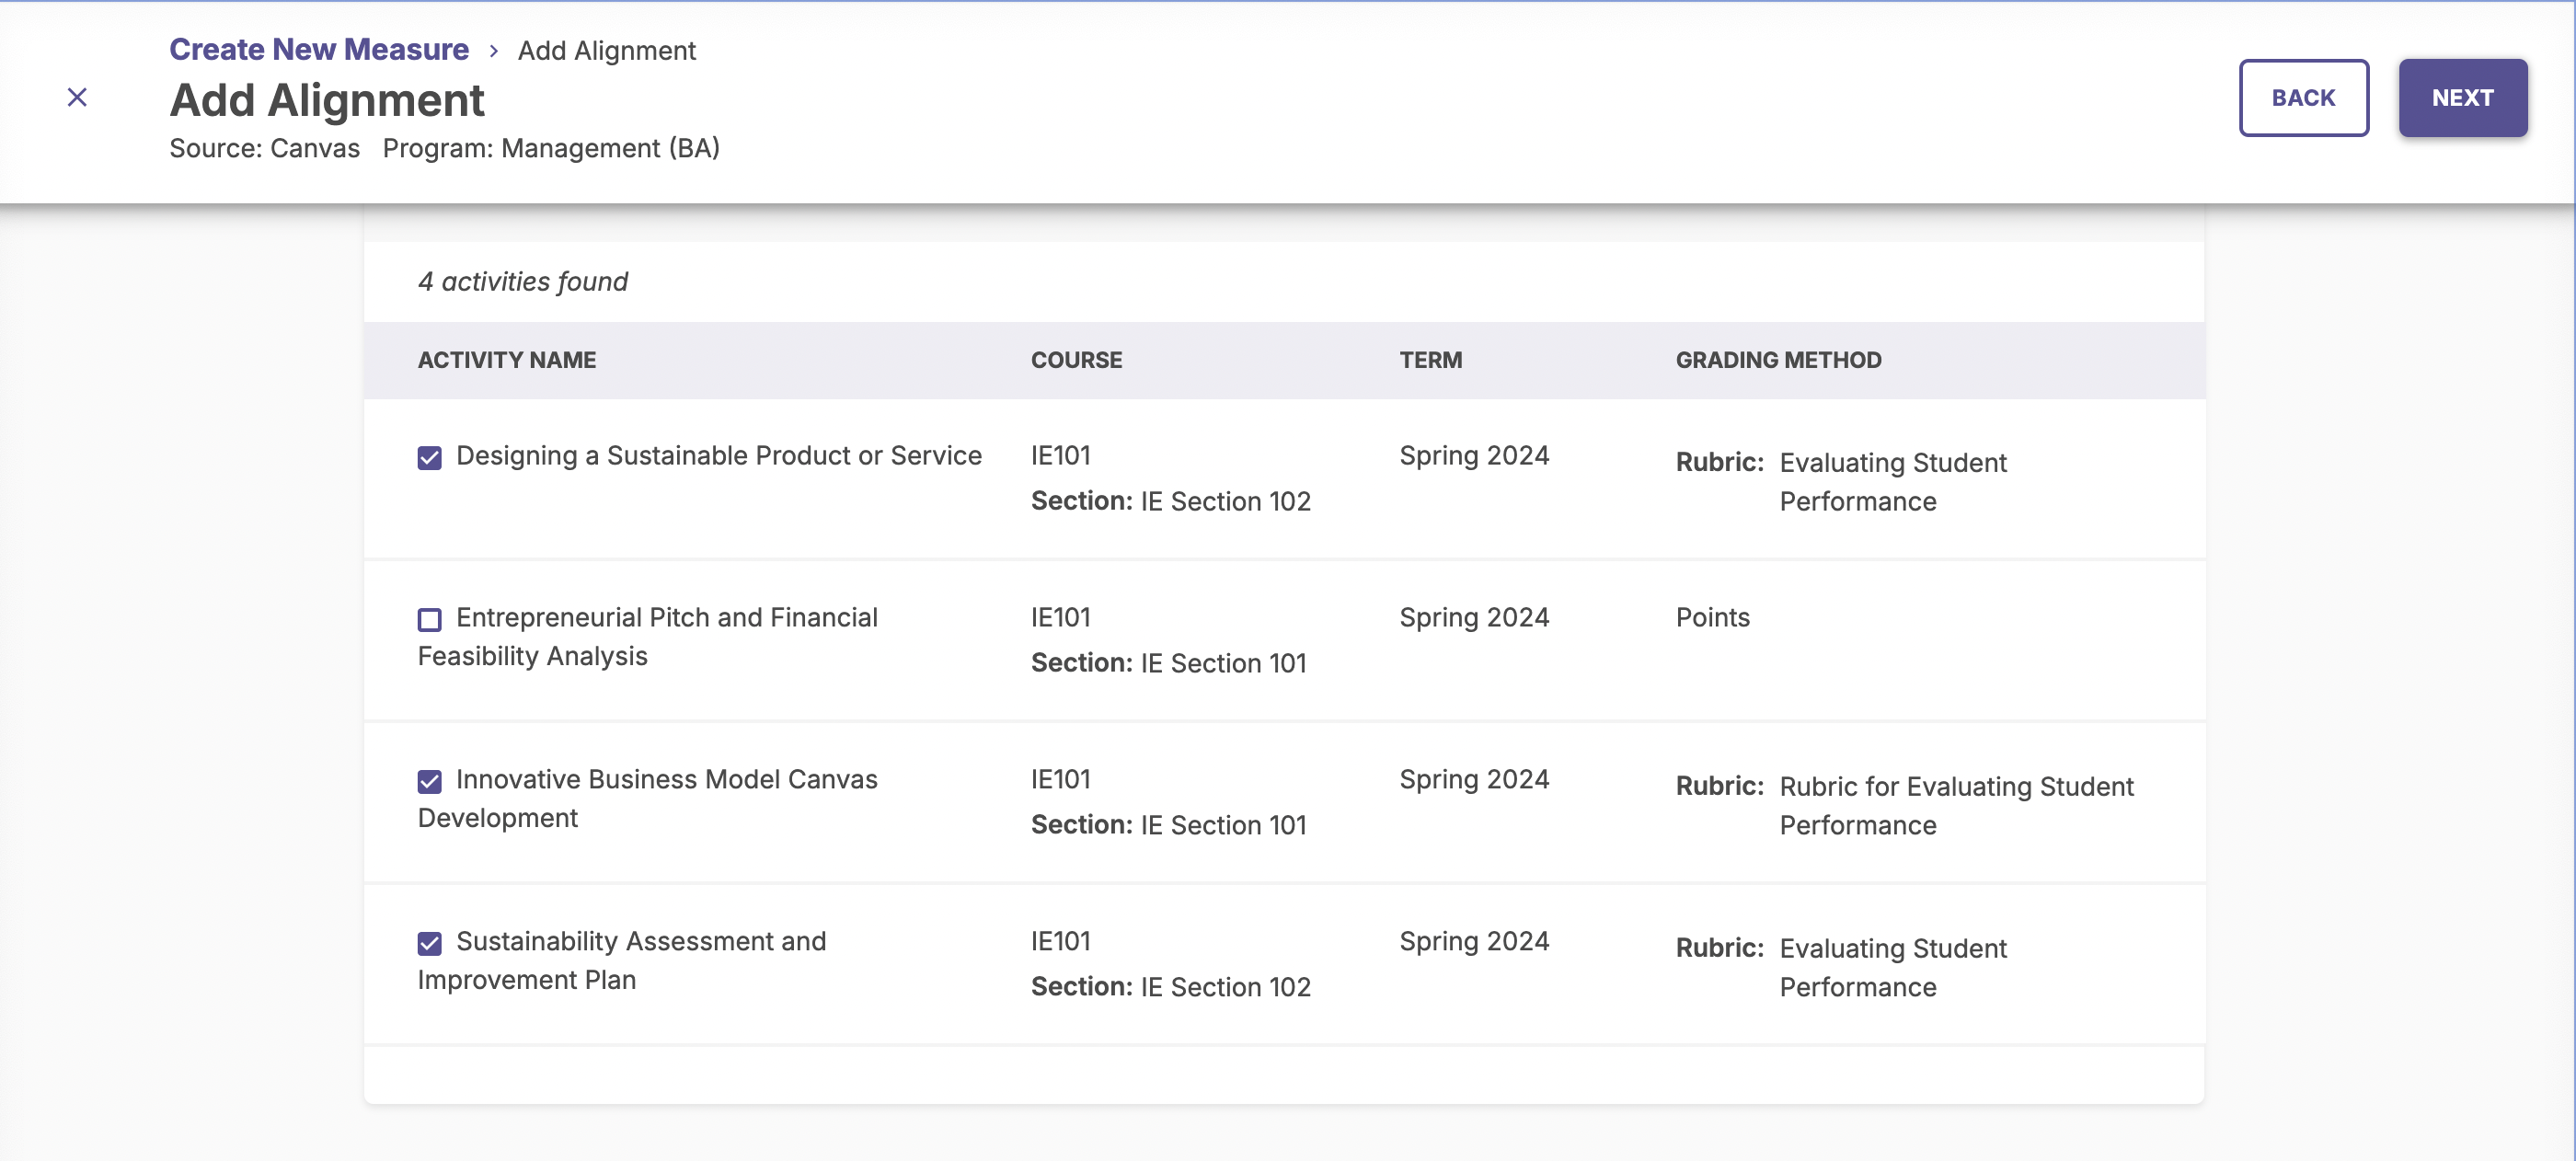This screenshot has width=2576, height=1161.
Task: Click the Create New Measure breadcrumb link
Action: [319, 50]
